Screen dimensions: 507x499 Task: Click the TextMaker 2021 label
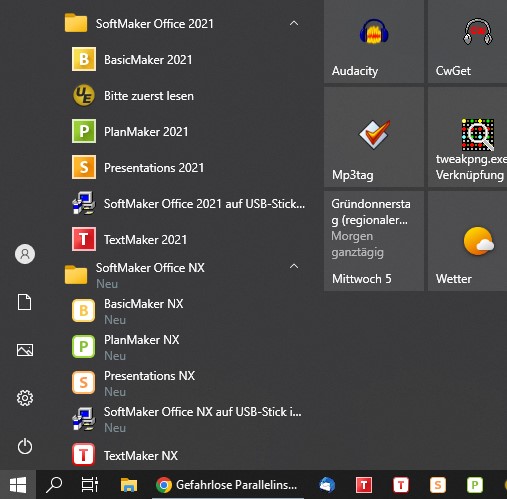146,240
